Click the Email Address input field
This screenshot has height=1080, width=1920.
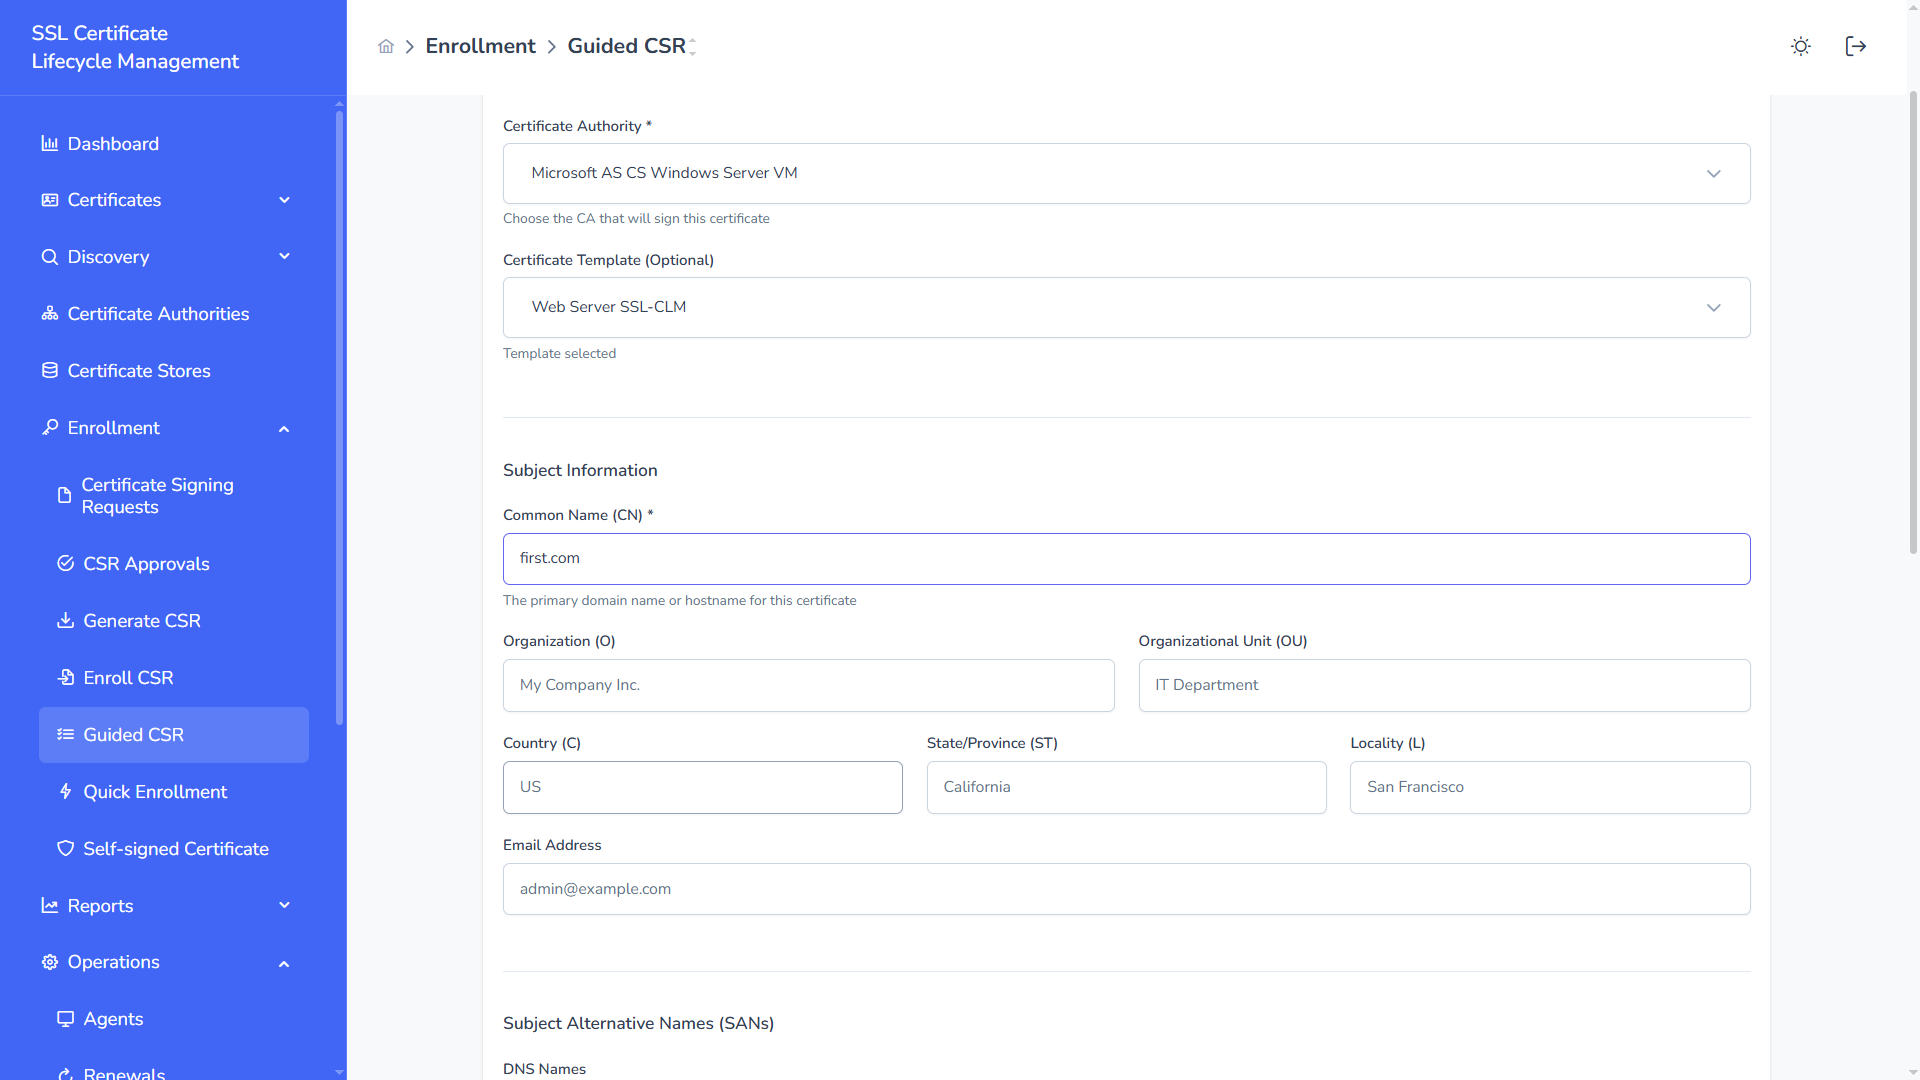coord(1126,889)
